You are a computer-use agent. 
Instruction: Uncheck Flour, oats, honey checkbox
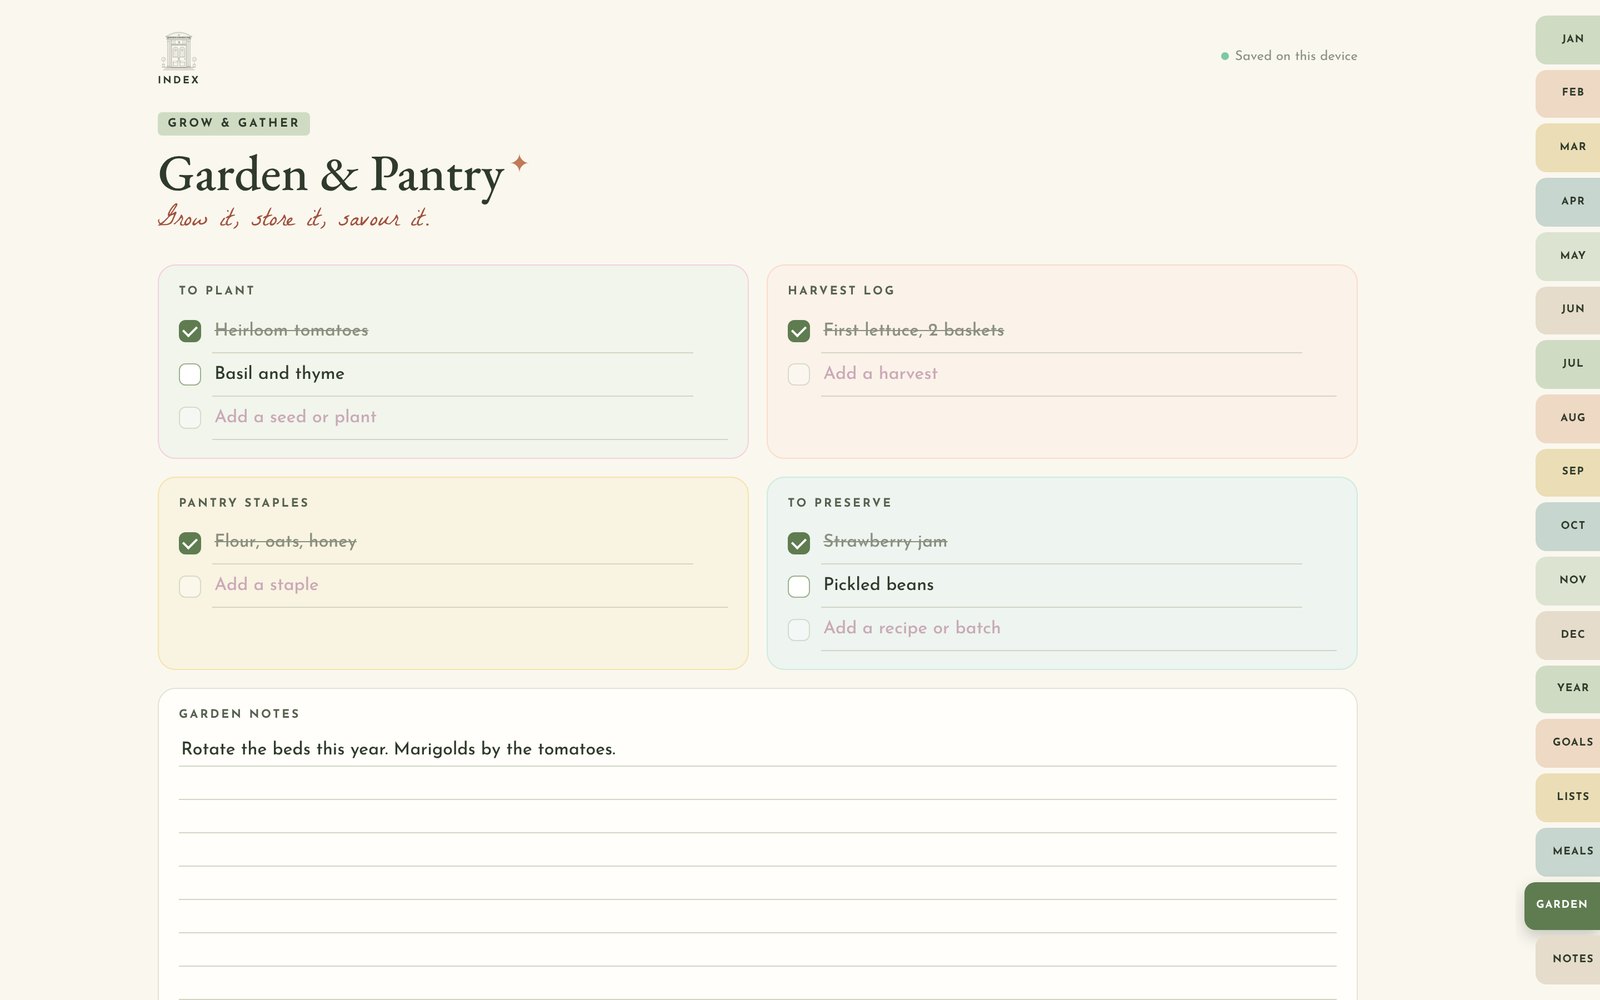coord(190,543)
